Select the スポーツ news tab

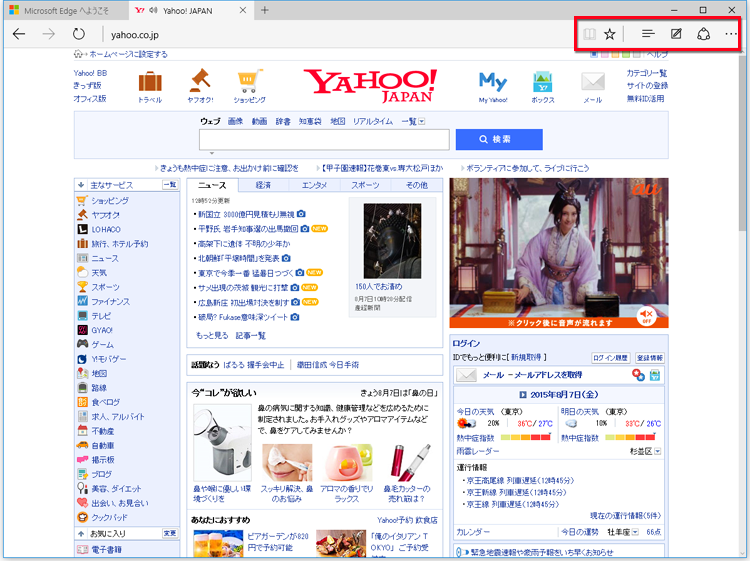(366, 185)
